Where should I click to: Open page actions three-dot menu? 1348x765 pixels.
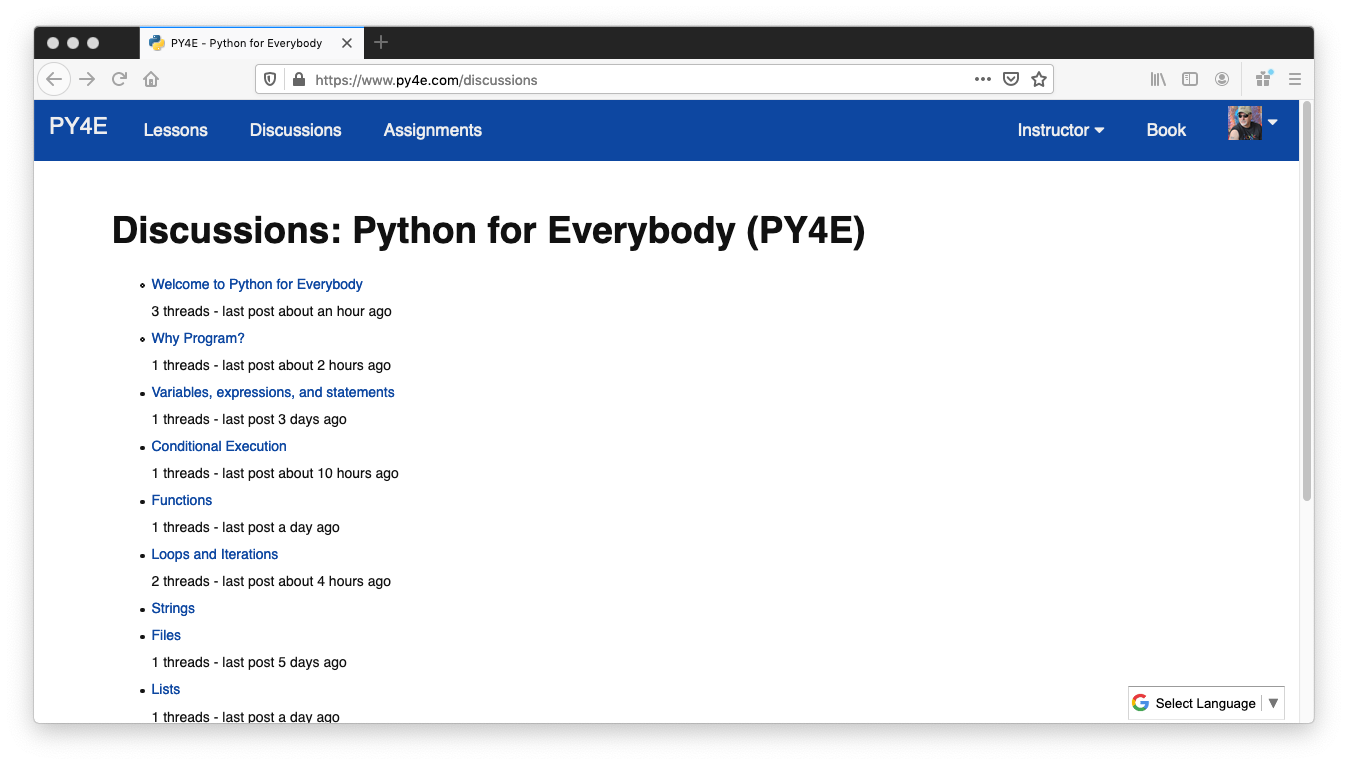pos(983,79)
